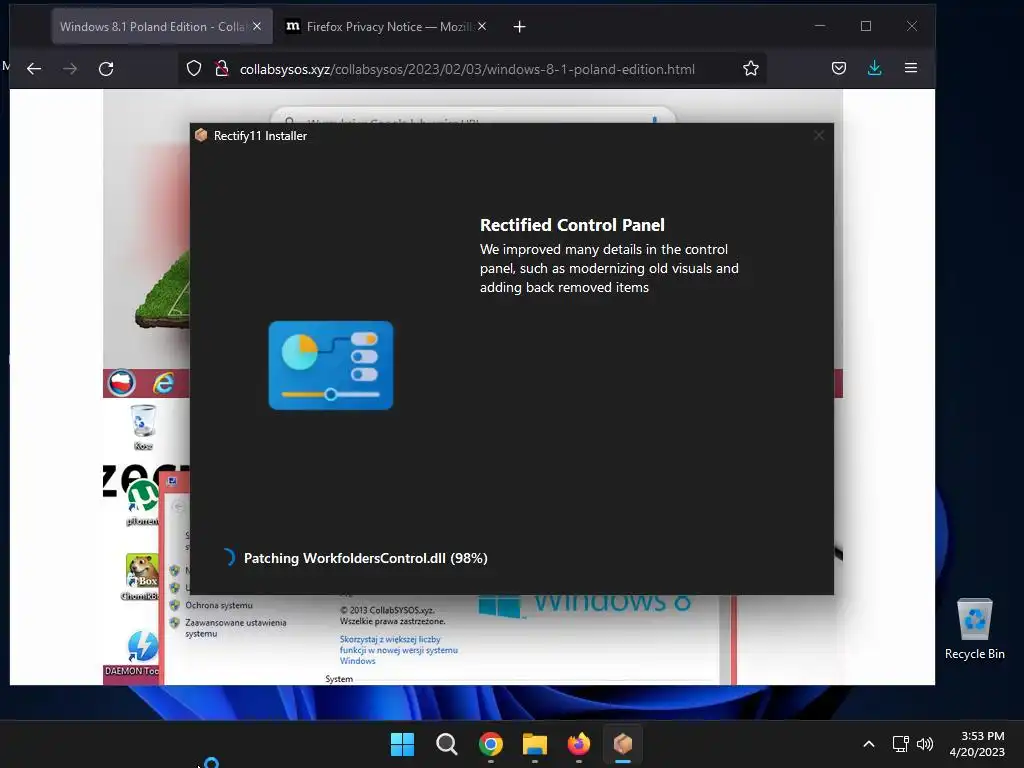The image size is (1024, 768).
Task: Open Firefox downloads panel
Action: pyautogui.click(x=874, y=68)
